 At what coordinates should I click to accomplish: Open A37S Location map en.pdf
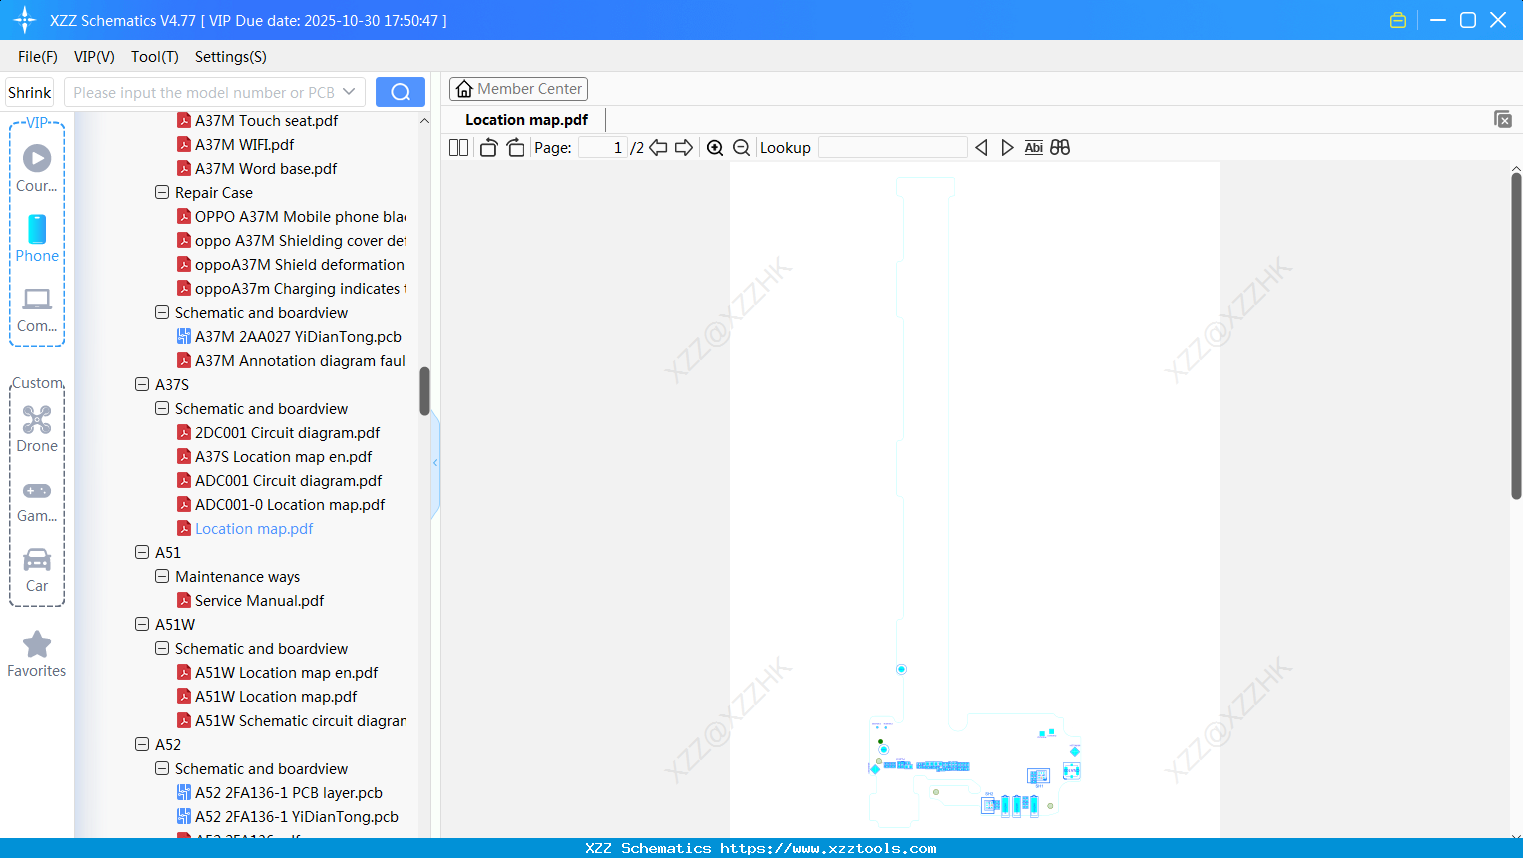point(284,456)
